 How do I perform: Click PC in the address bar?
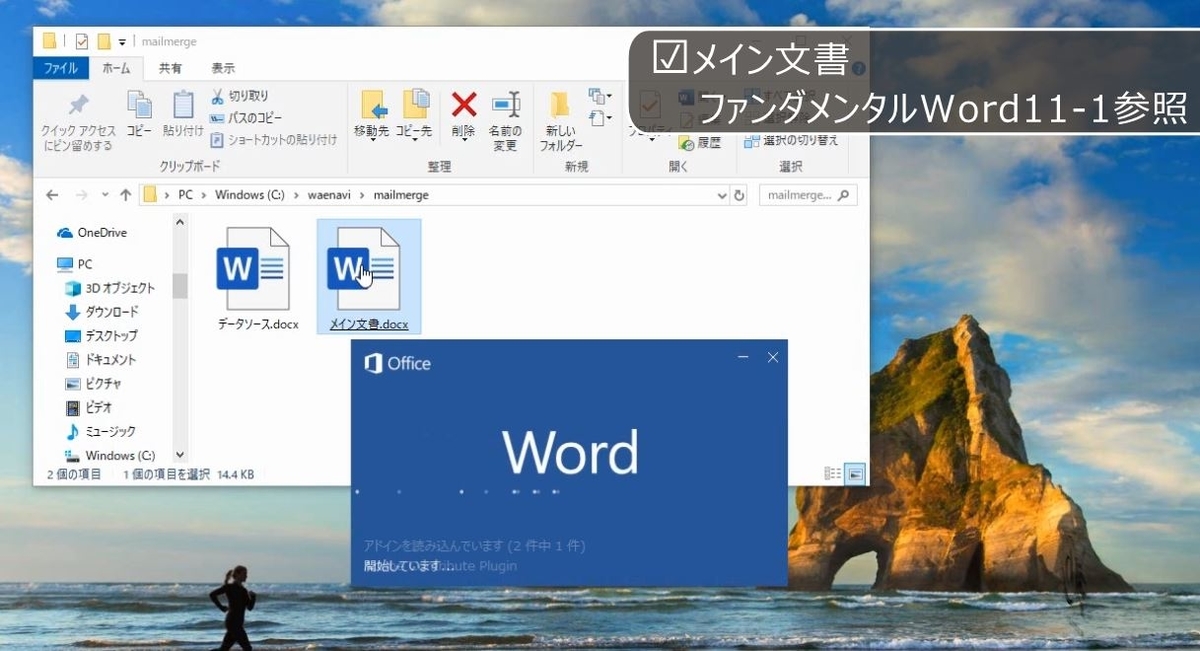185,195
